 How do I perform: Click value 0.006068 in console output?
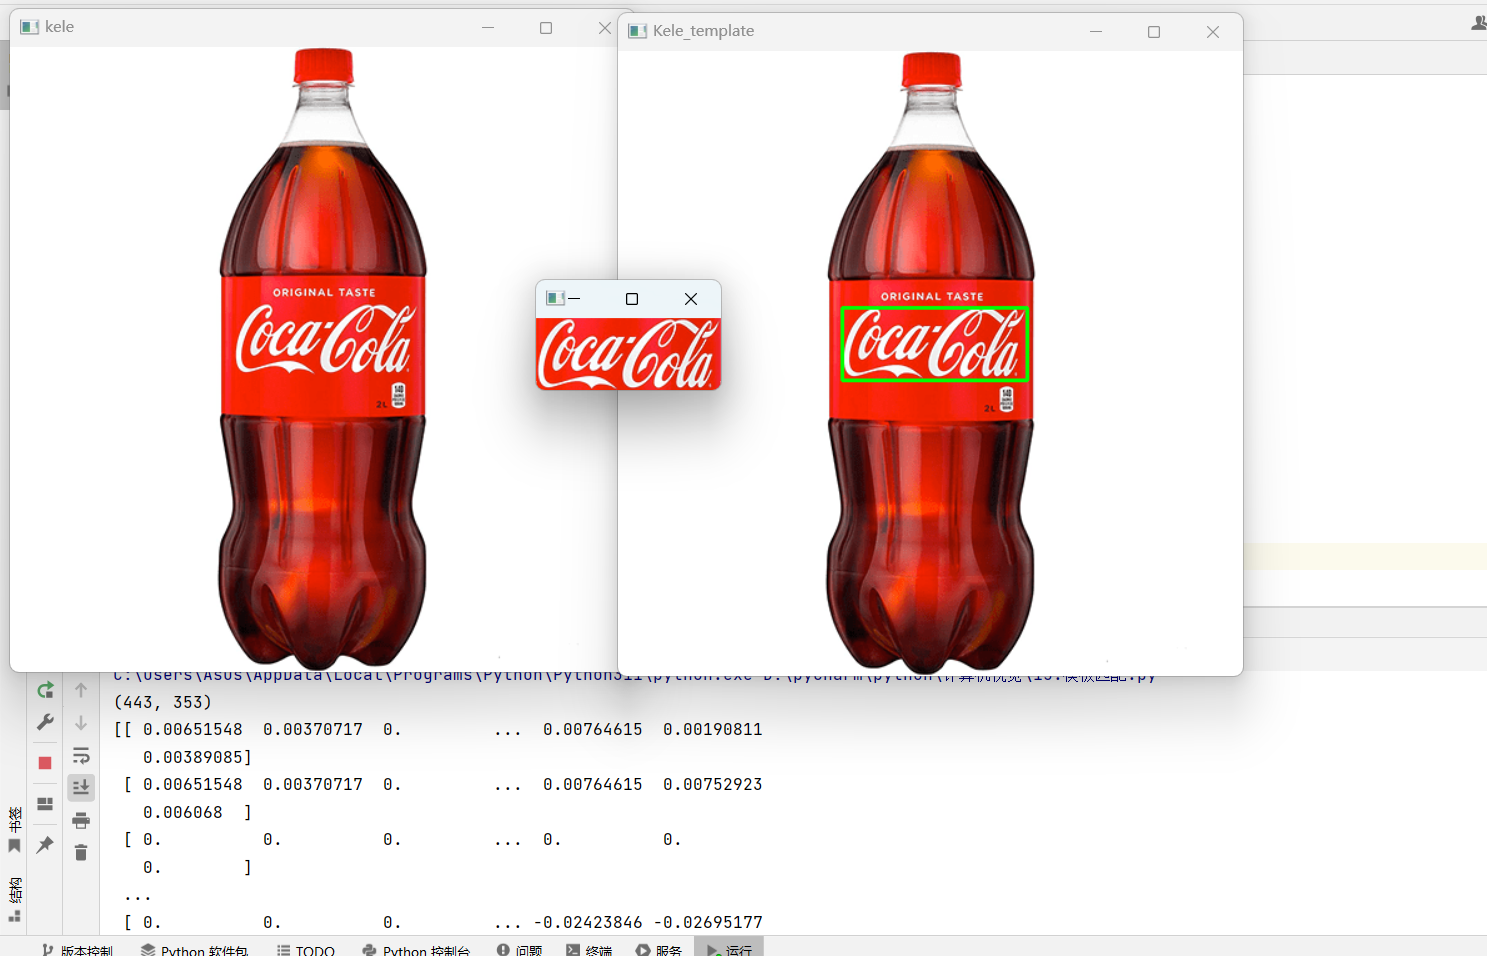[183, 812]
